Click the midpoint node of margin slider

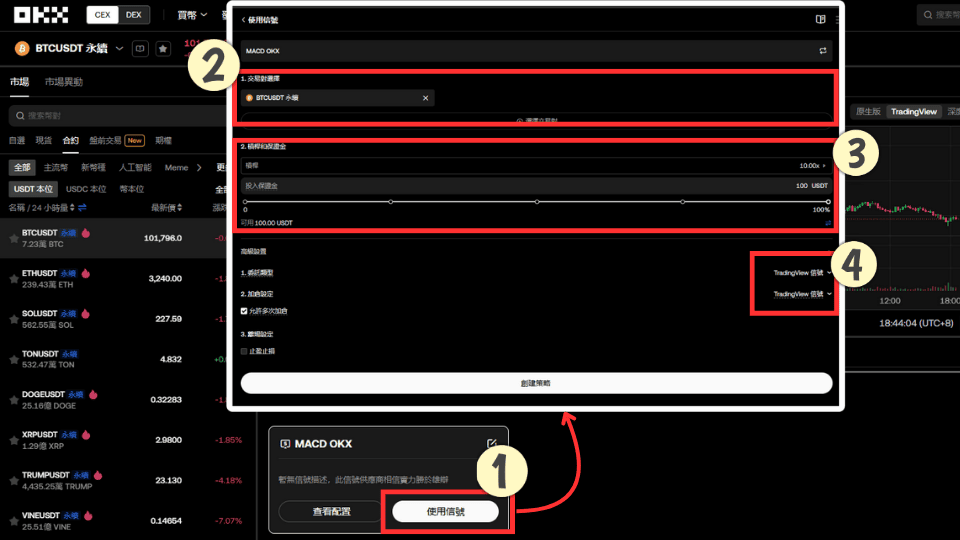click(x=536, y=201)
